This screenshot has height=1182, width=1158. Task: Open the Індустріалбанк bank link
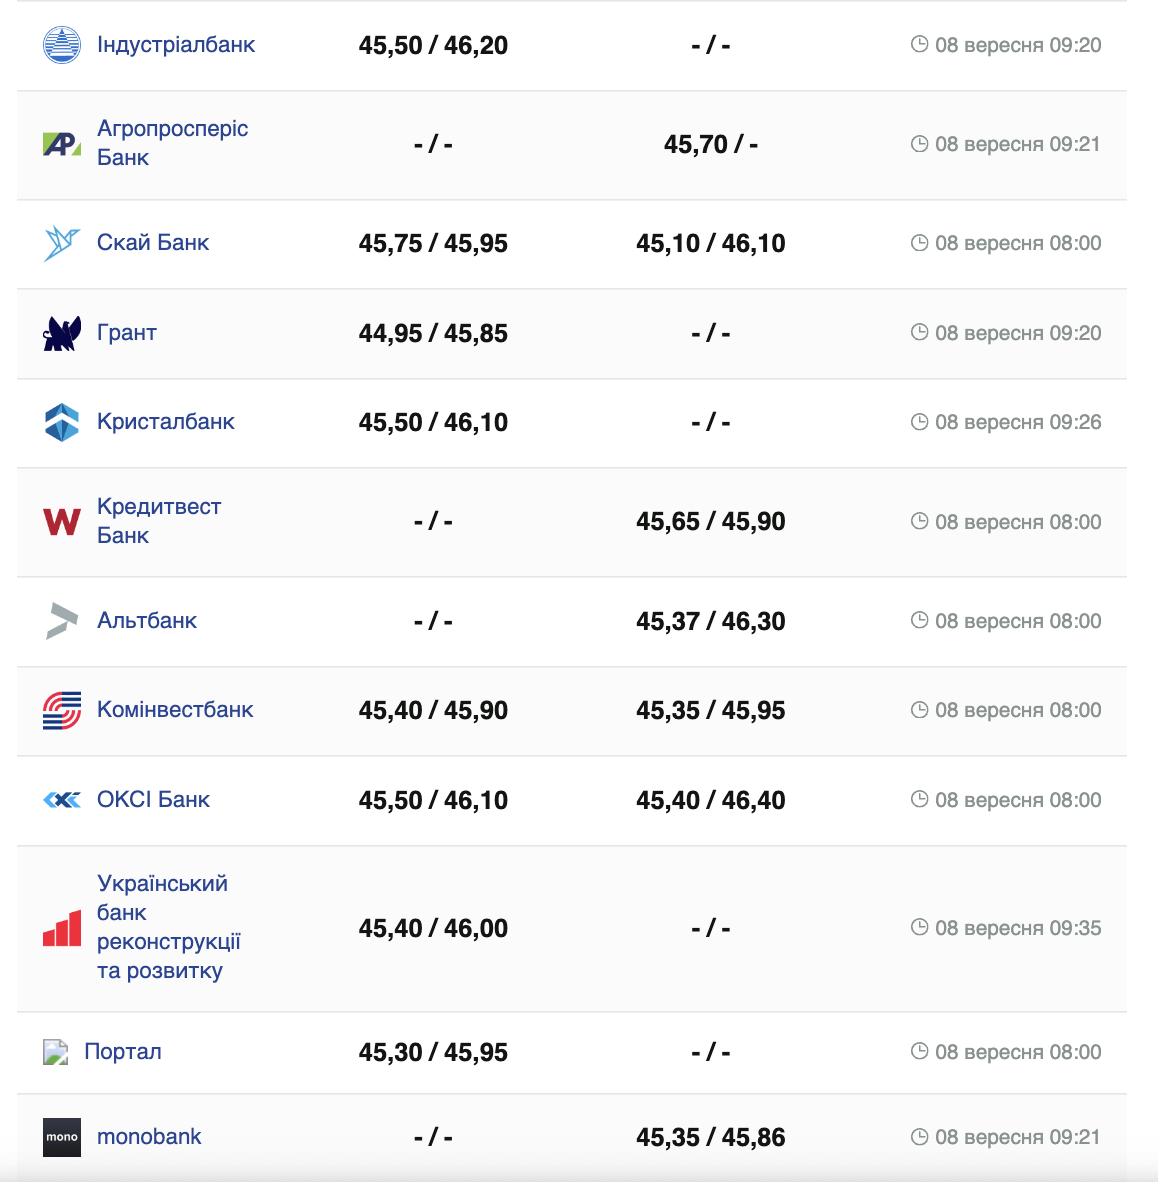click(x=176, y=45)
